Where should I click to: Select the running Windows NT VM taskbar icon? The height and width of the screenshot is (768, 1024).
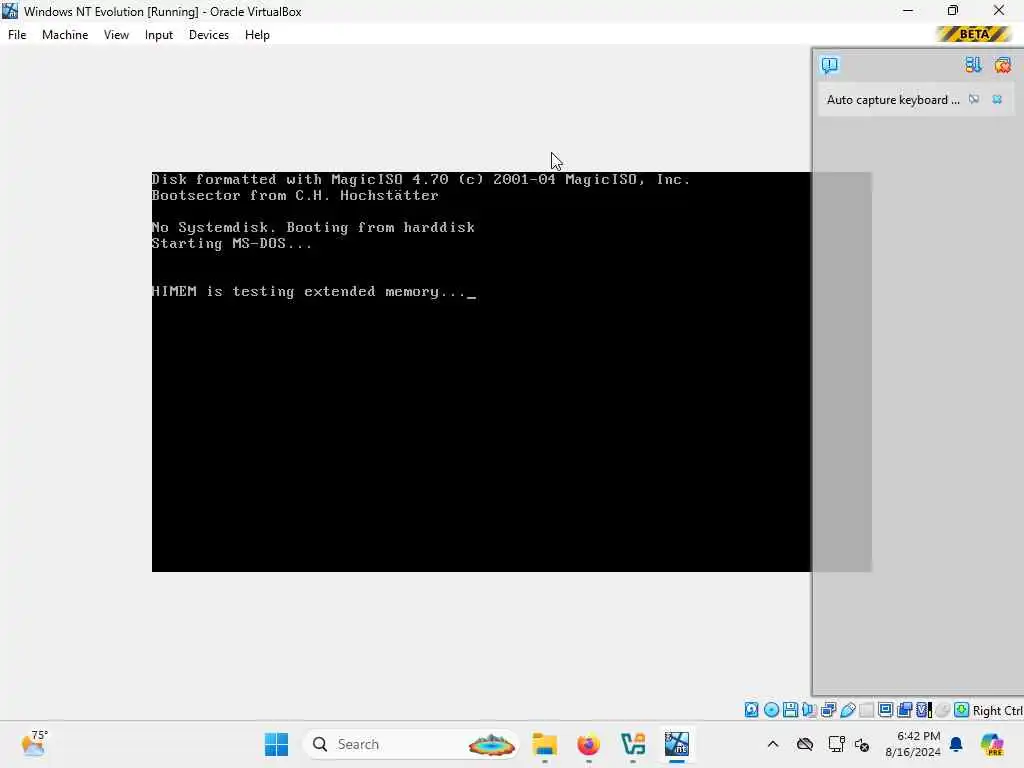pyautogui.click(x=677, y=744)
